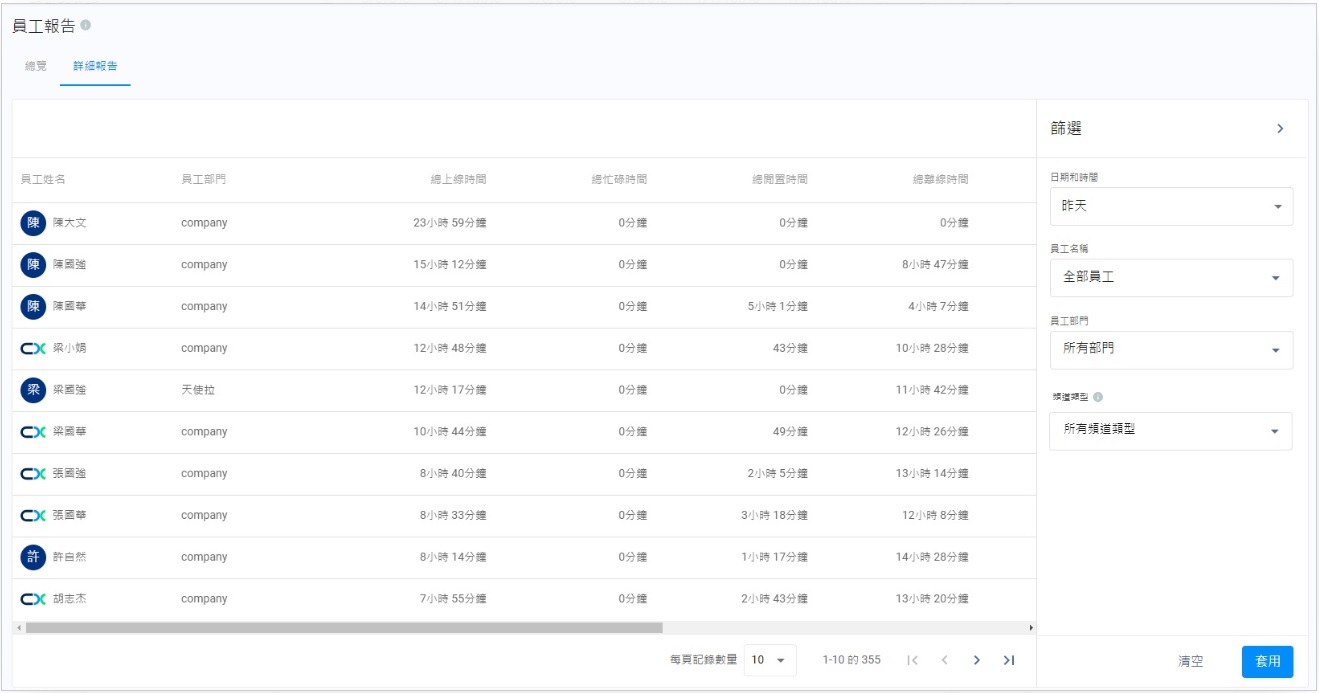Click the info icon next to 頻道類型

click(1098, 397)
